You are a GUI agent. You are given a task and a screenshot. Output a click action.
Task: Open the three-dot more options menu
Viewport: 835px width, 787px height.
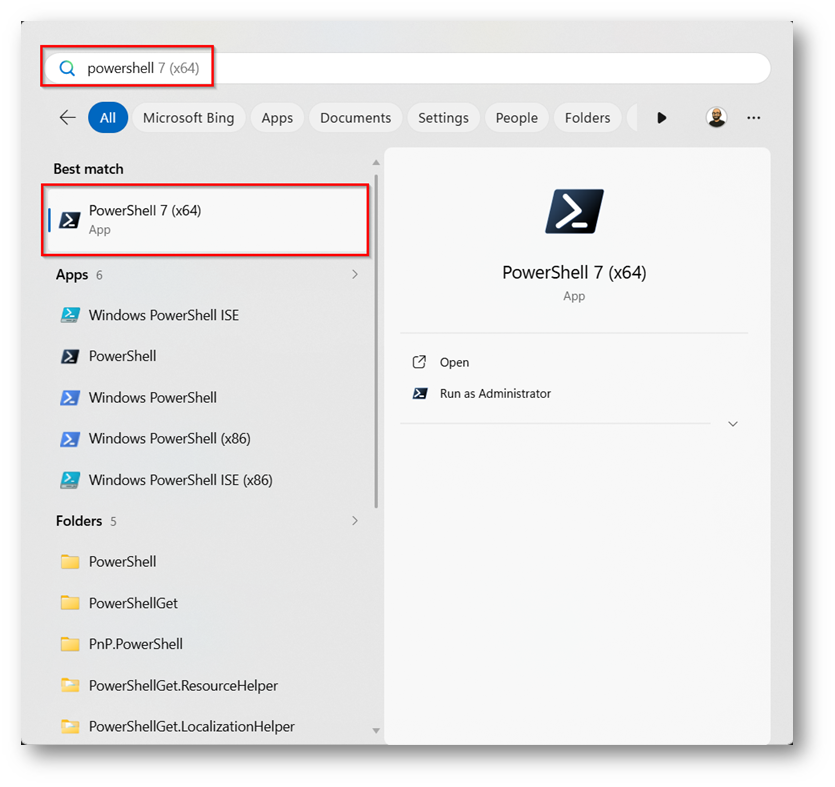coord(754,117)
